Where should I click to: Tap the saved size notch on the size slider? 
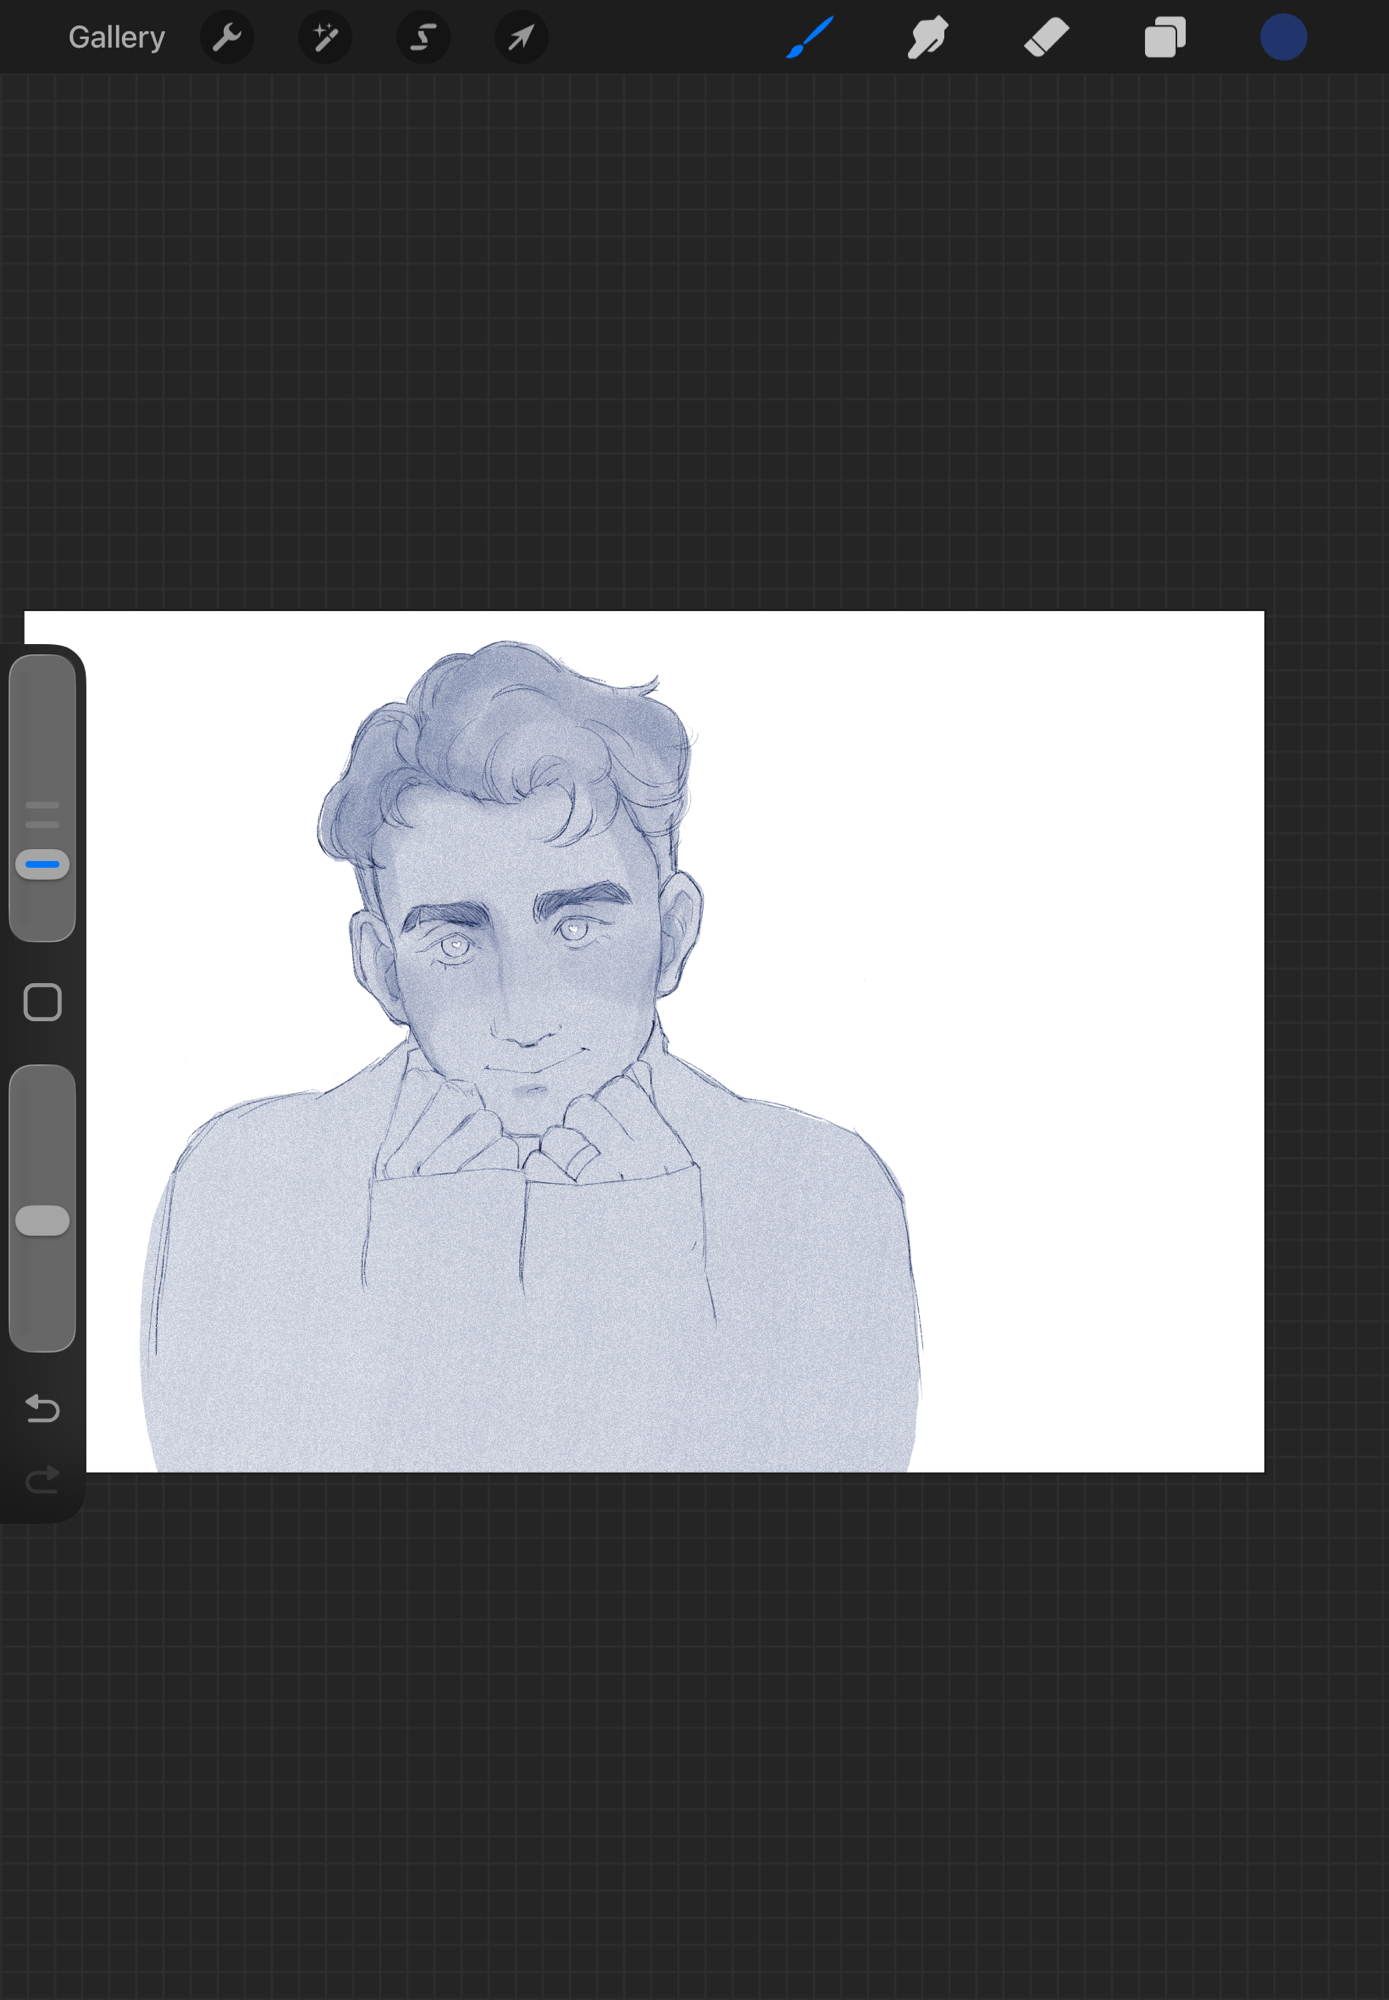(x=42, y=805)
